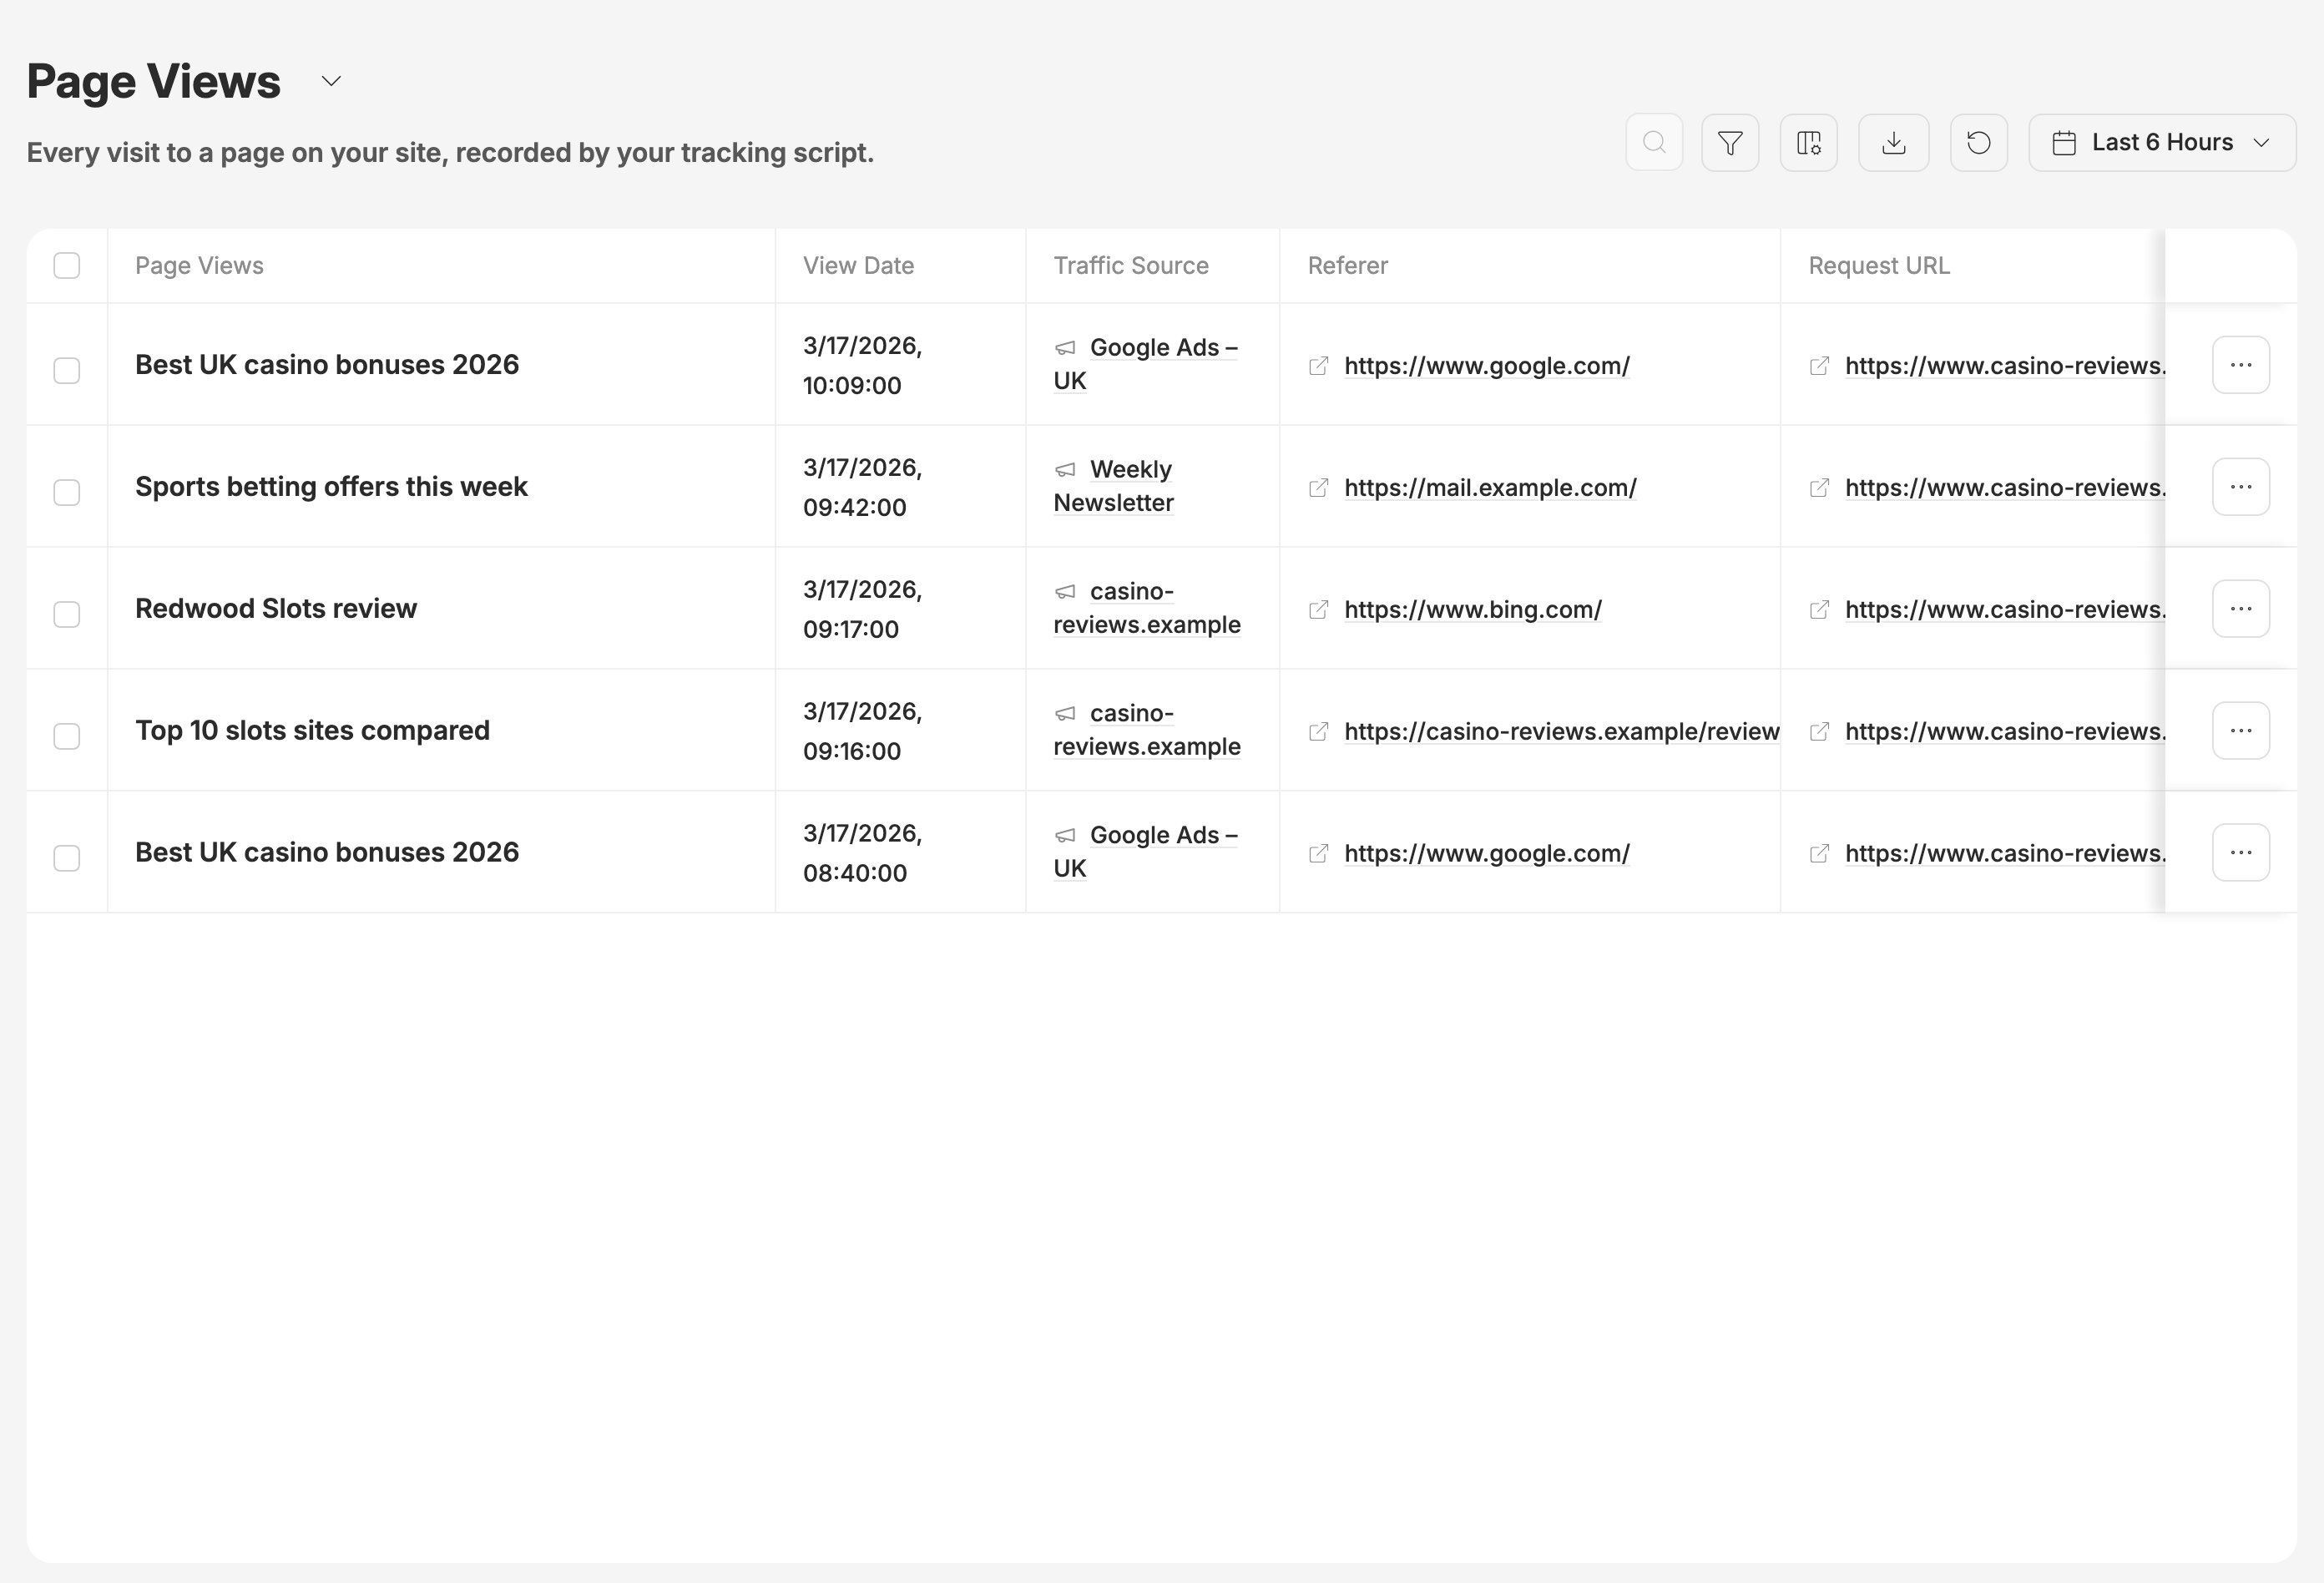The width and height of the screenshot is (2324, 1583).
Task: Open the Last 6 Hours time range dropdown
Action: tap(2162, 143)
